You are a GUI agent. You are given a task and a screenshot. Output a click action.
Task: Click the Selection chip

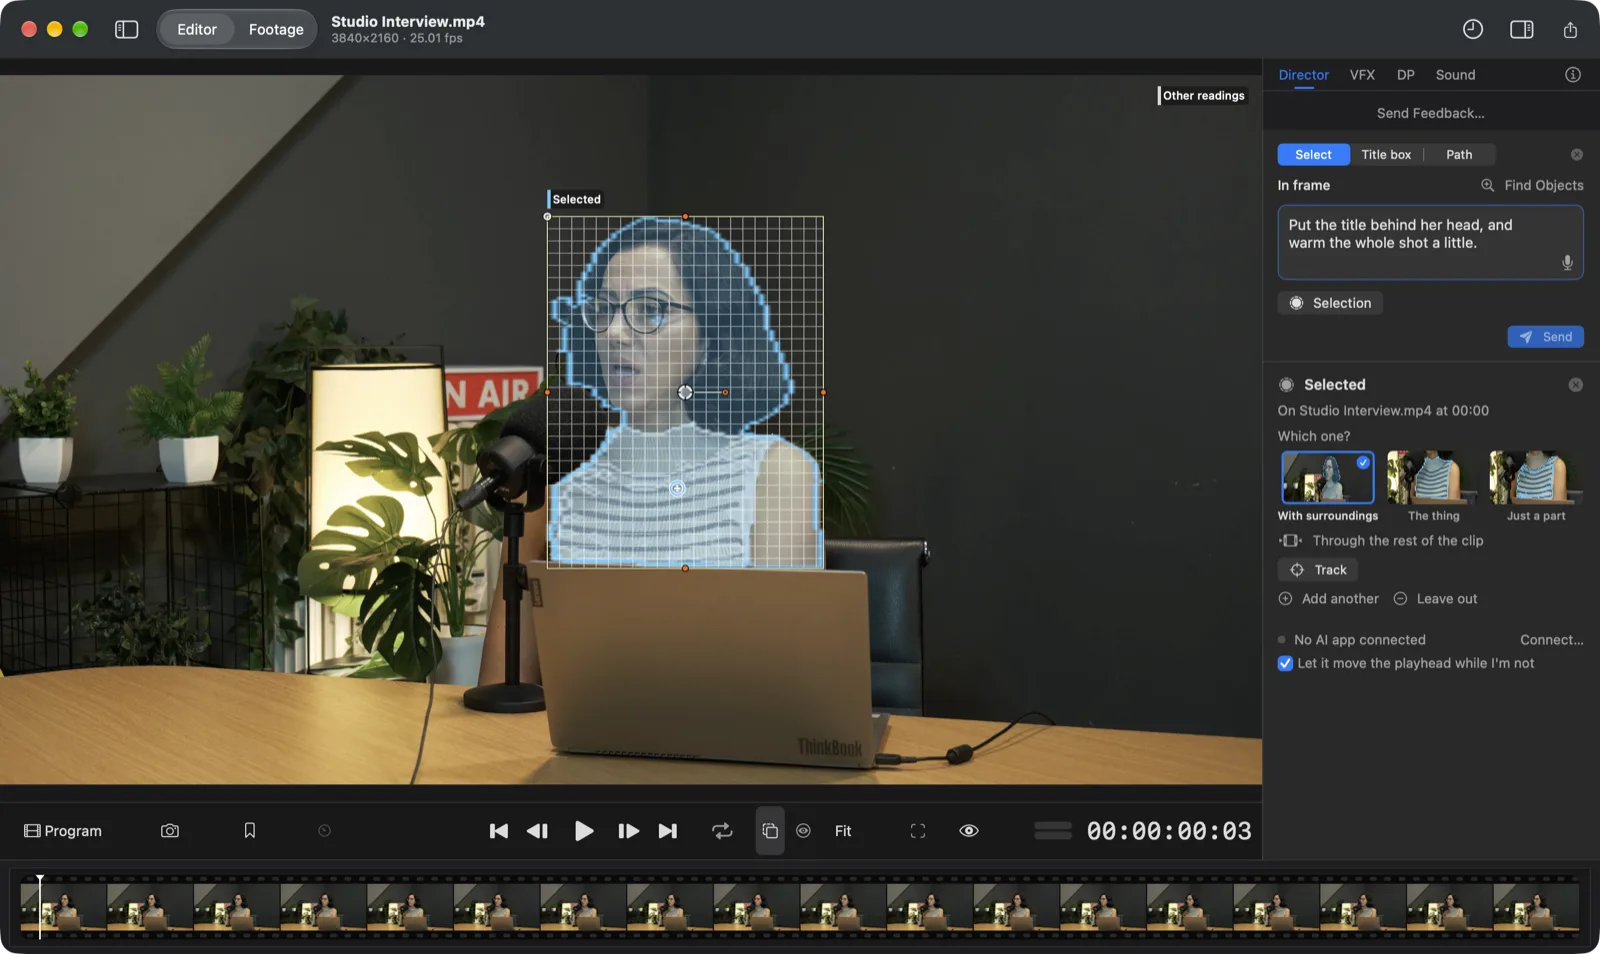(1330, 303)
